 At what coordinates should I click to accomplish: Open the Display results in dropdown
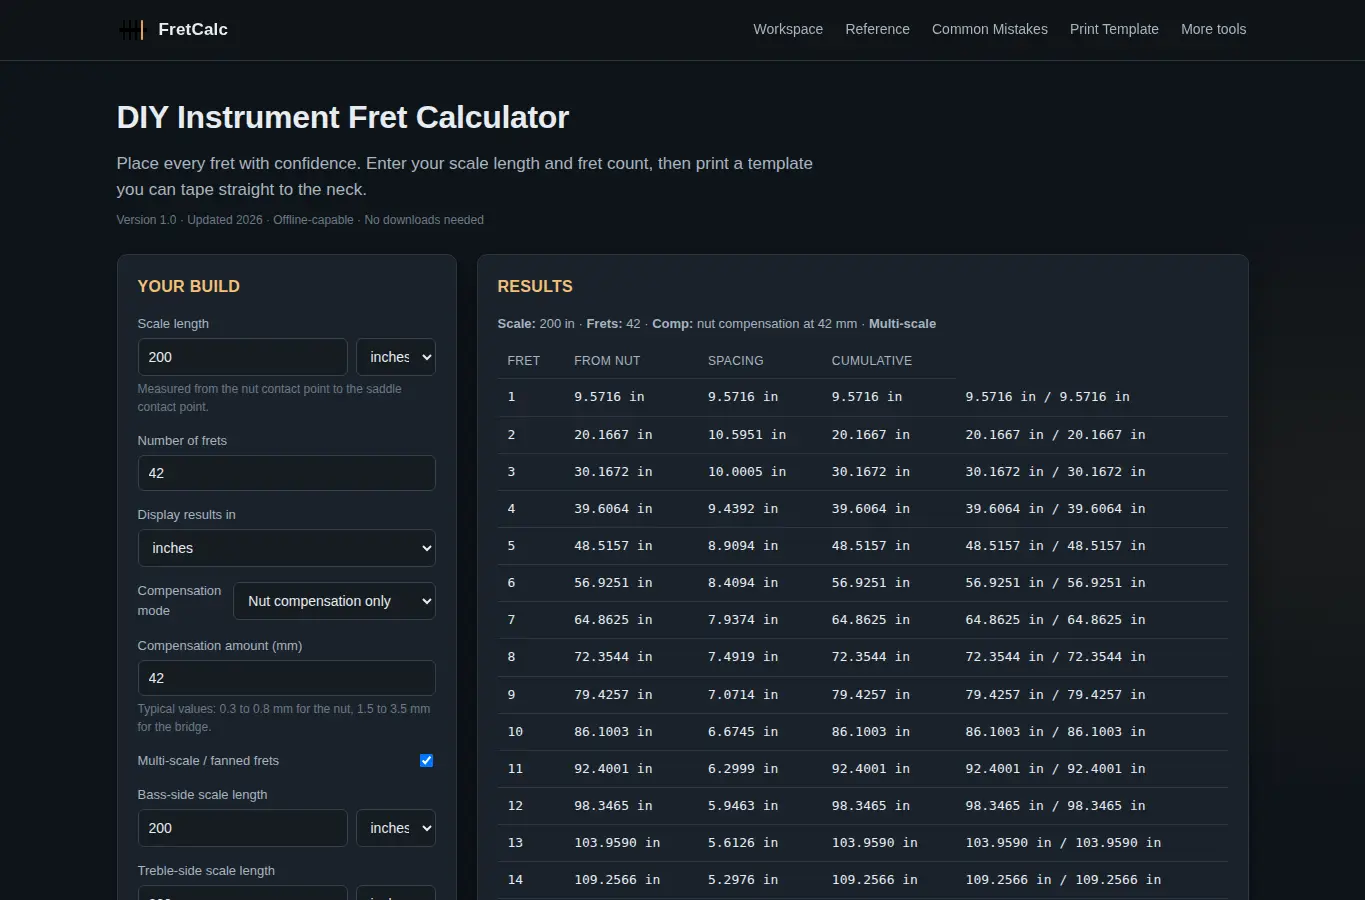pos(286,548)
